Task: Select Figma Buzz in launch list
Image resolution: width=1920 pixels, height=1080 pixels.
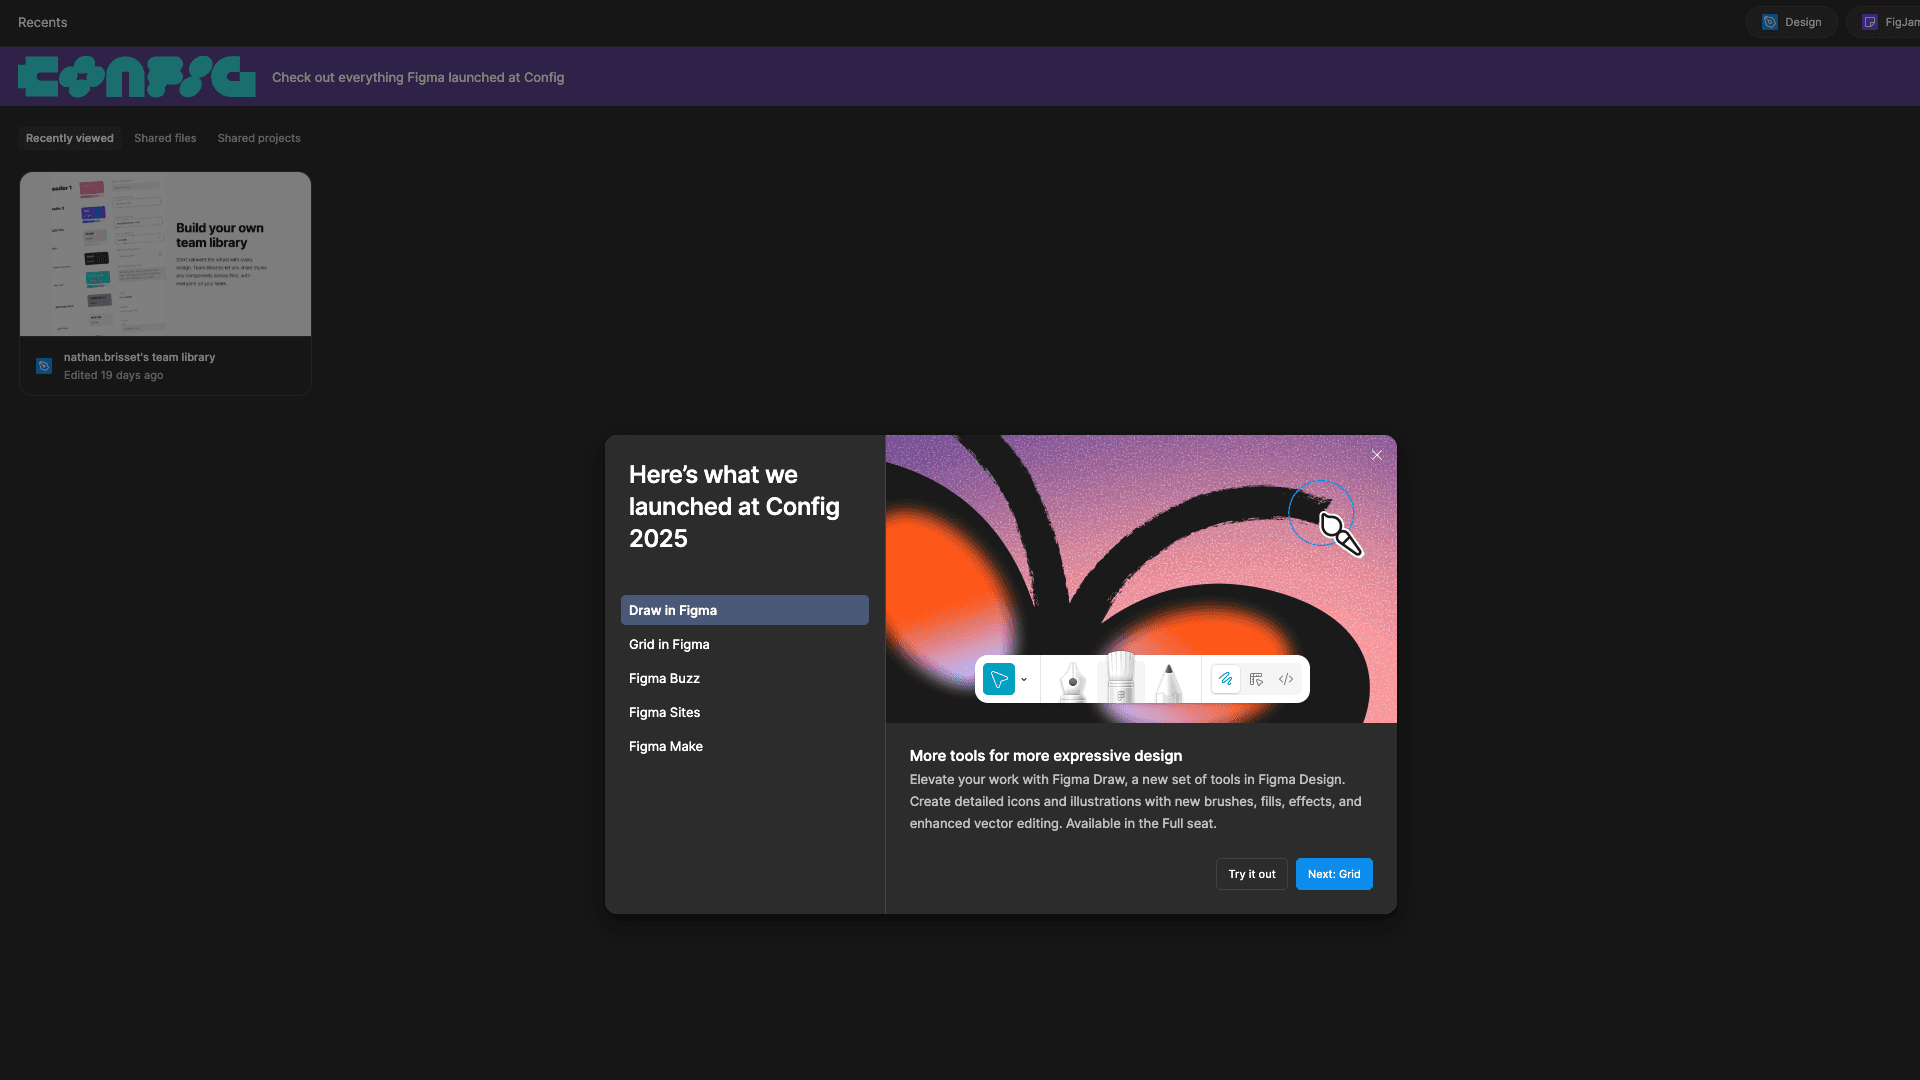Action: pyautogui.click(x=664, y=678)
